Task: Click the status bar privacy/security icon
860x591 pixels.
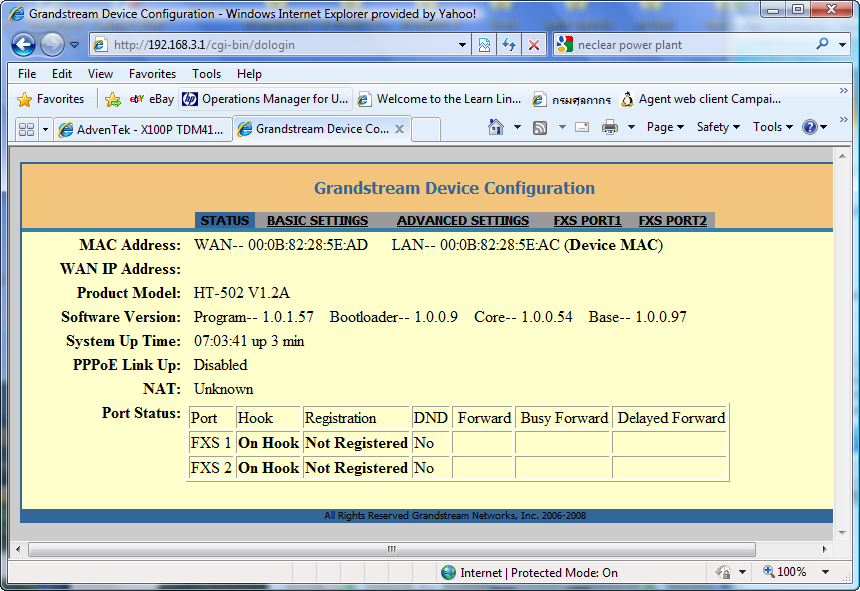Action: 723,572
